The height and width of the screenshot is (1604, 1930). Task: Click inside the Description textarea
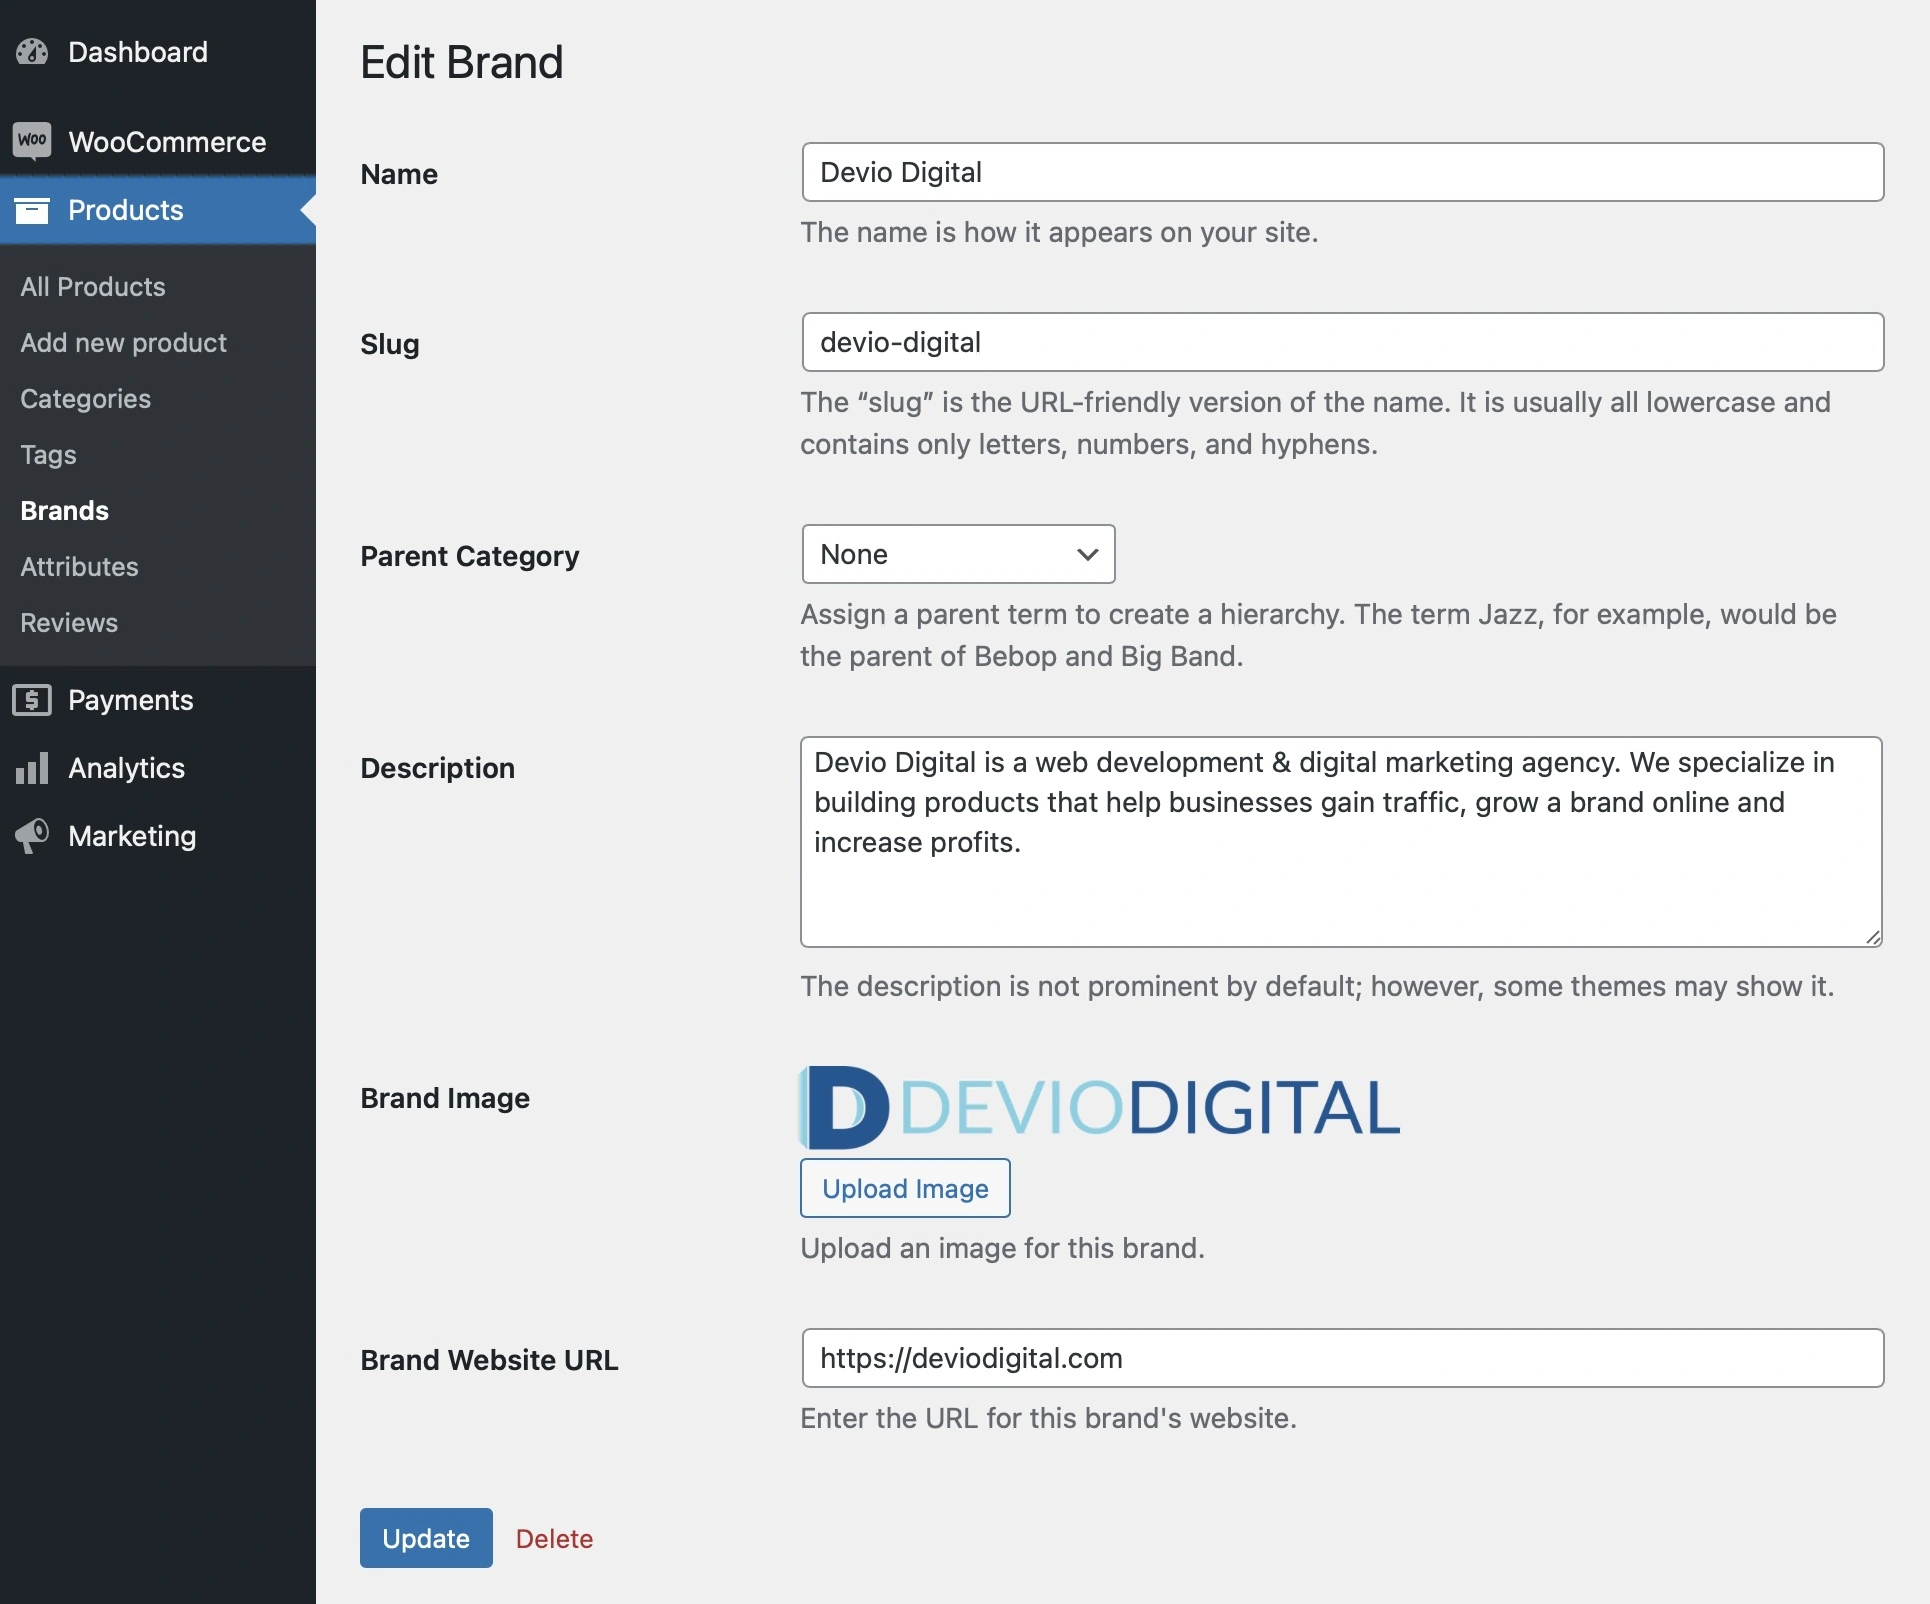pos(1341,842)
